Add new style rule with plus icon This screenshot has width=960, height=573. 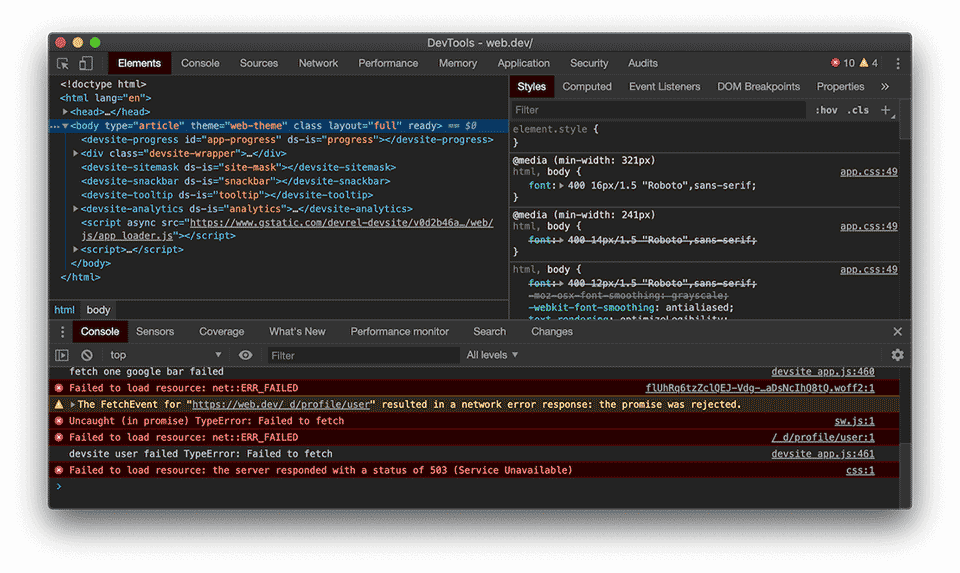[886, 110]
